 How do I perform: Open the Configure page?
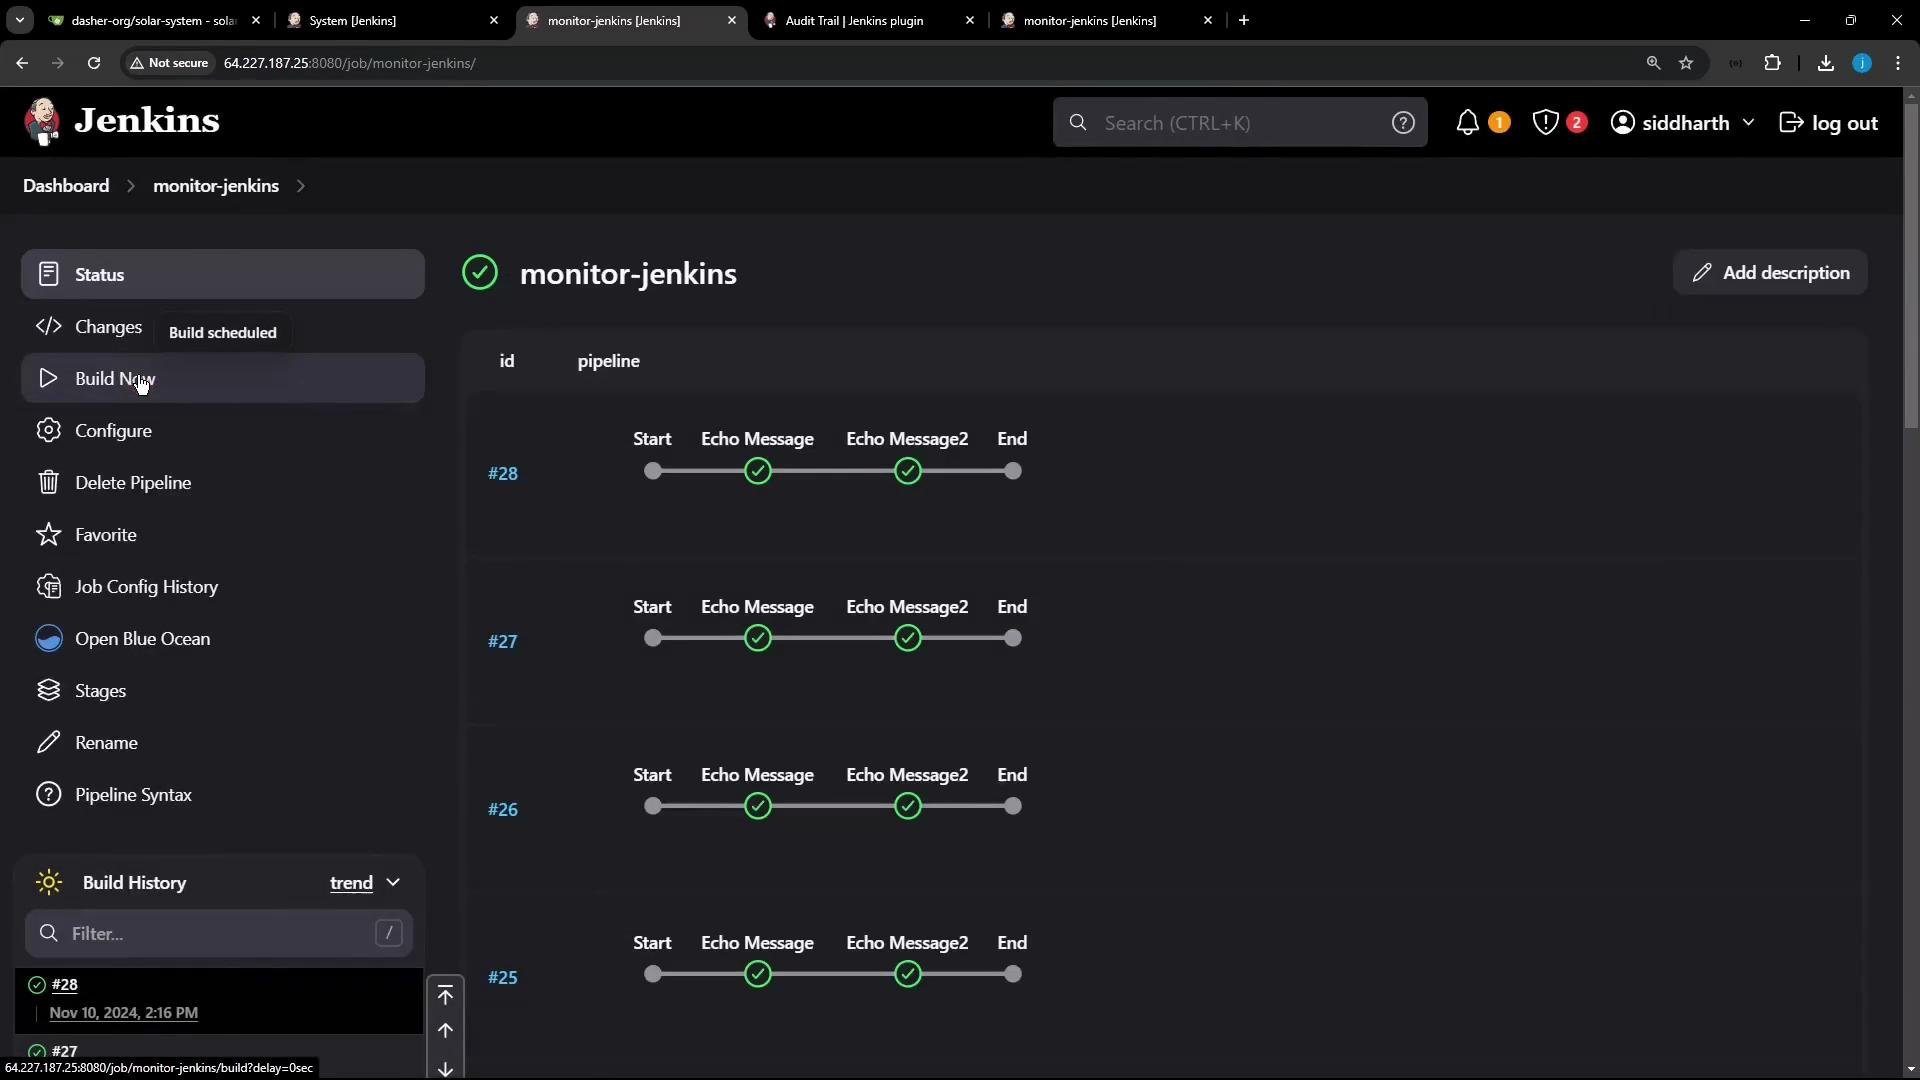tap(223, 430)
